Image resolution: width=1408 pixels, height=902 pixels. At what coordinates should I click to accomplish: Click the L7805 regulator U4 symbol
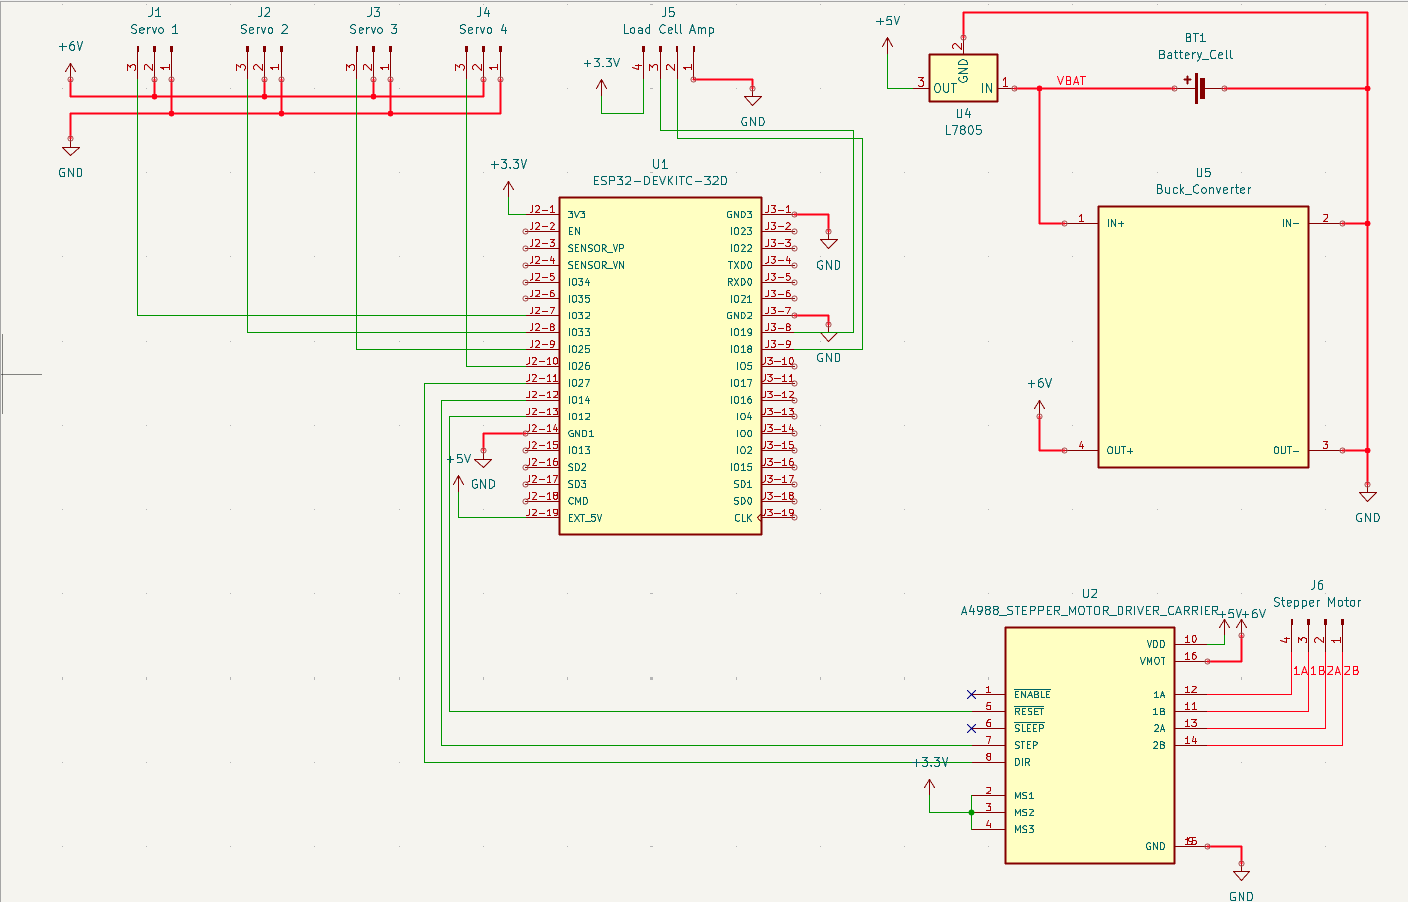pos(963,79)
